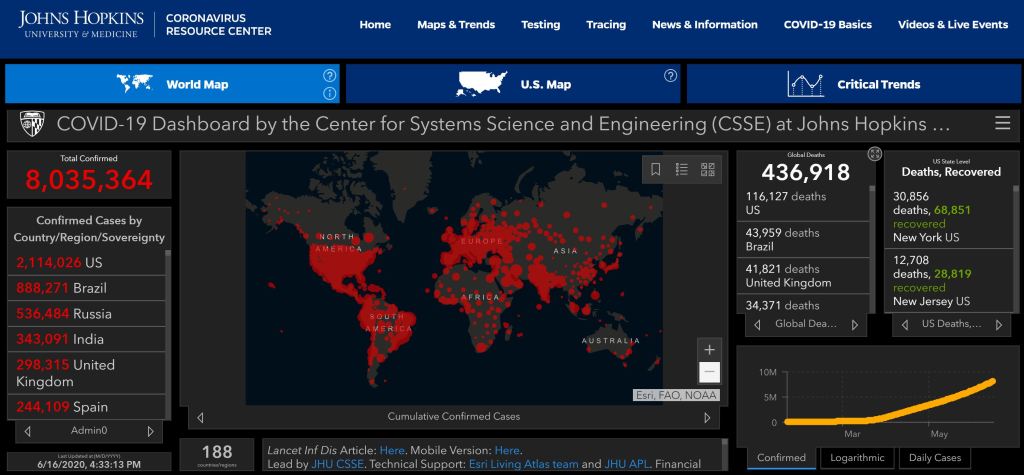The width and height of the screenshot is (1024, 475).
Task: Select Brazil row with 888,271 cases
Action: click(x=86, y=288)
